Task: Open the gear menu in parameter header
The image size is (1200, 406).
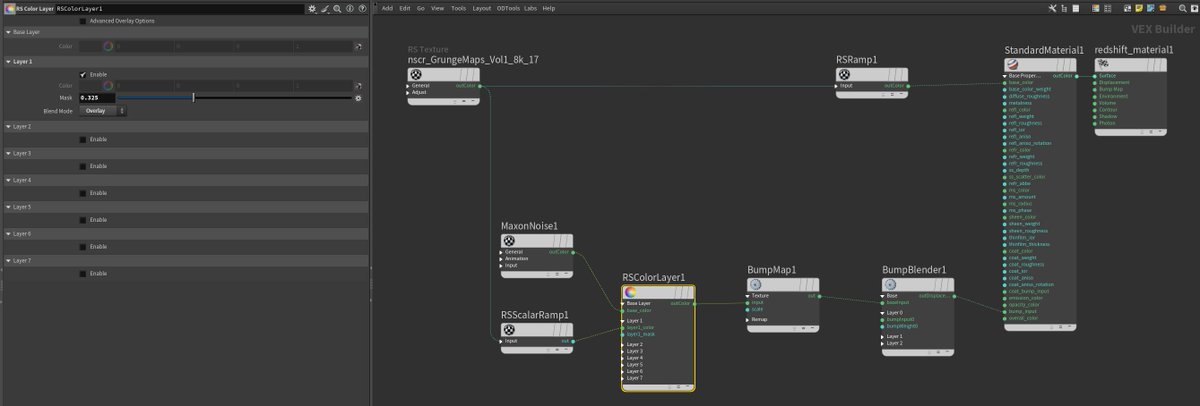Action: coord(312,8)
